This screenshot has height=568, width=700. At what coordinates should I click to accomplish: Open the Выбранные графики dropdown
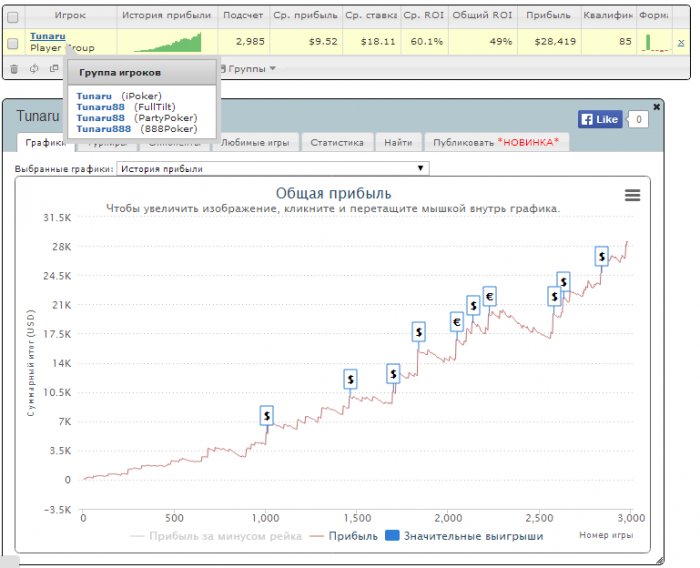(x=272, y=169)
